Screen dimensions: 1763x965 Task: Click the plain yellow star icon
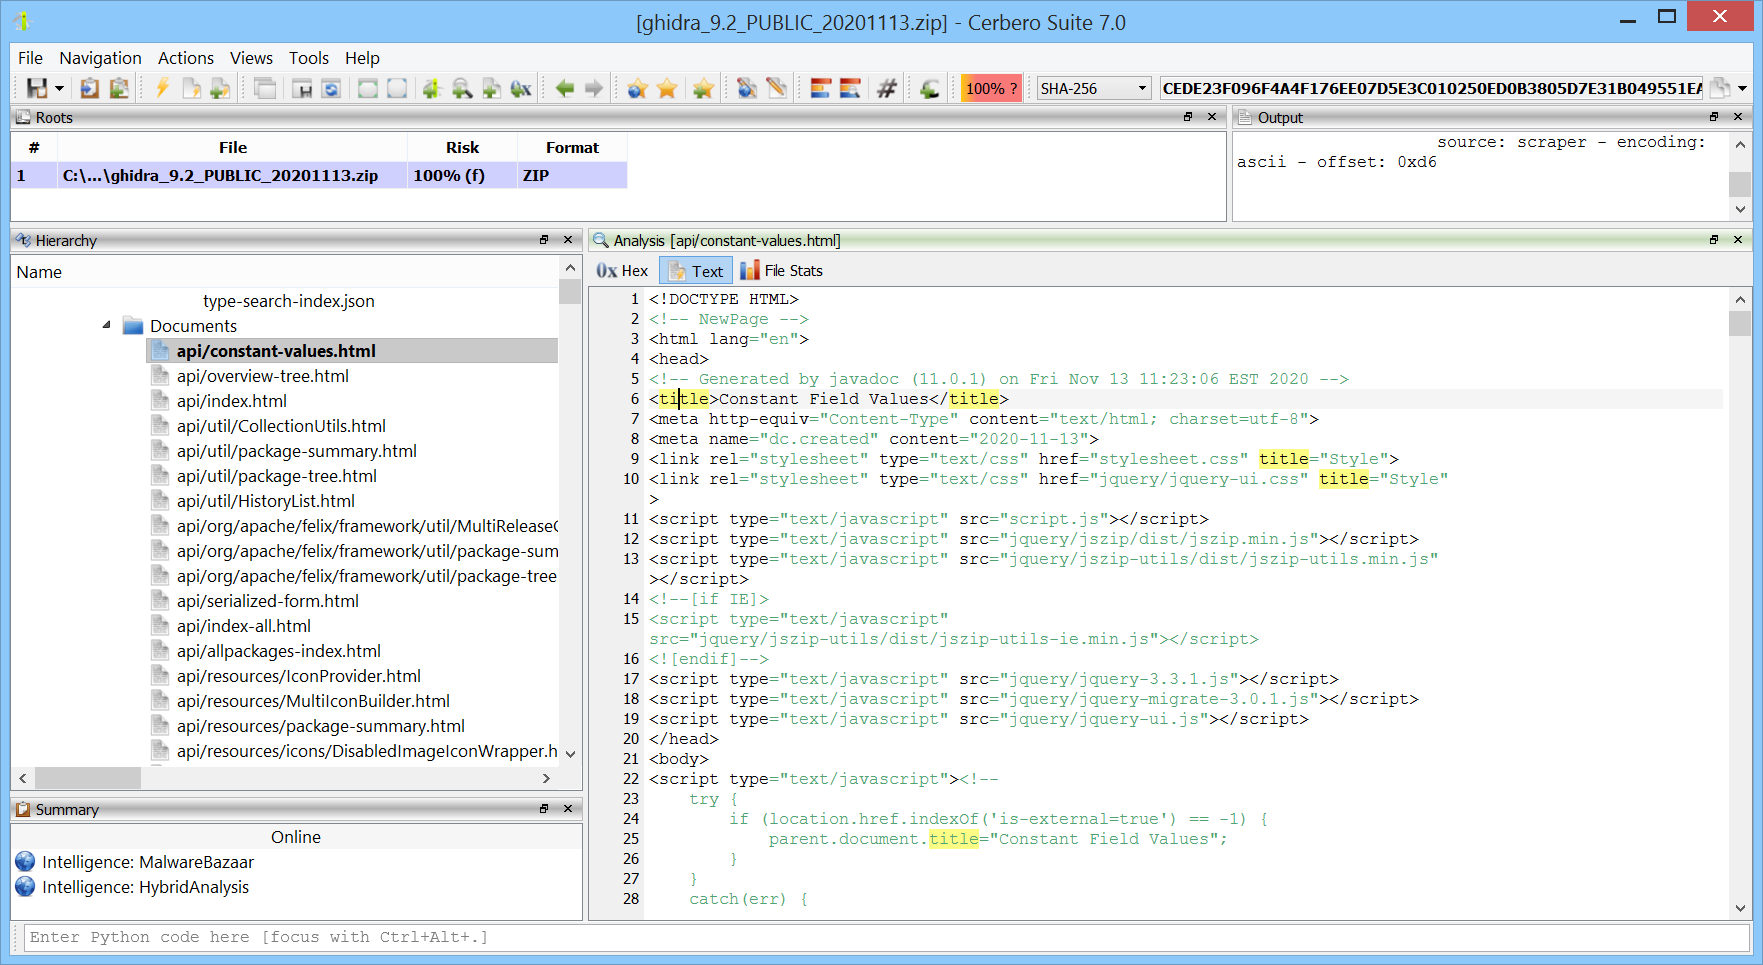(667, 88)
